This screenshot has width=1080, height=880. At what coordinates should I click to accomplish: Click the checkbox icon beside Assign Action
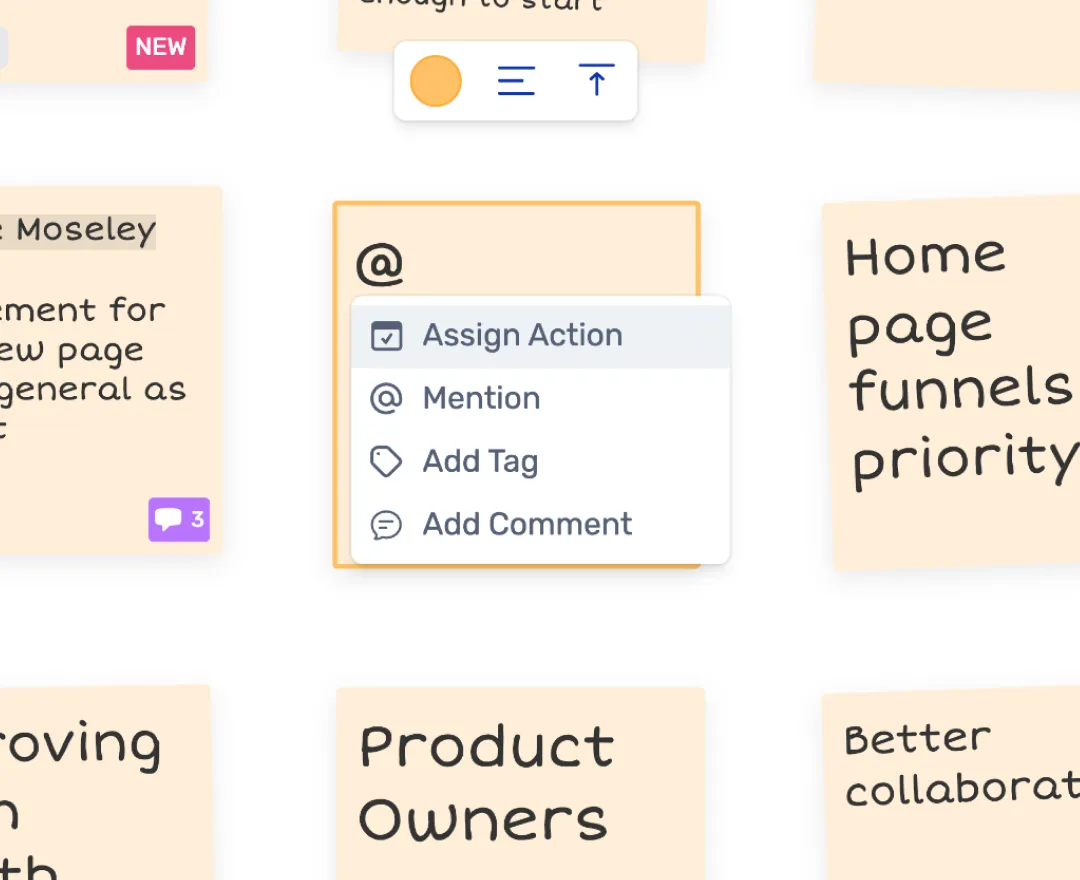click(387, 335)
